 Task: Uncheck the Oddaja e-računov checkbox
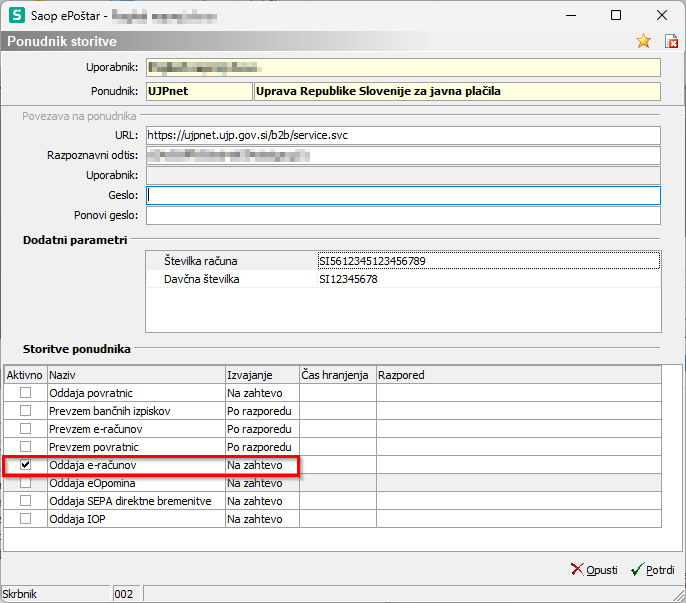(x=26, y=465)
